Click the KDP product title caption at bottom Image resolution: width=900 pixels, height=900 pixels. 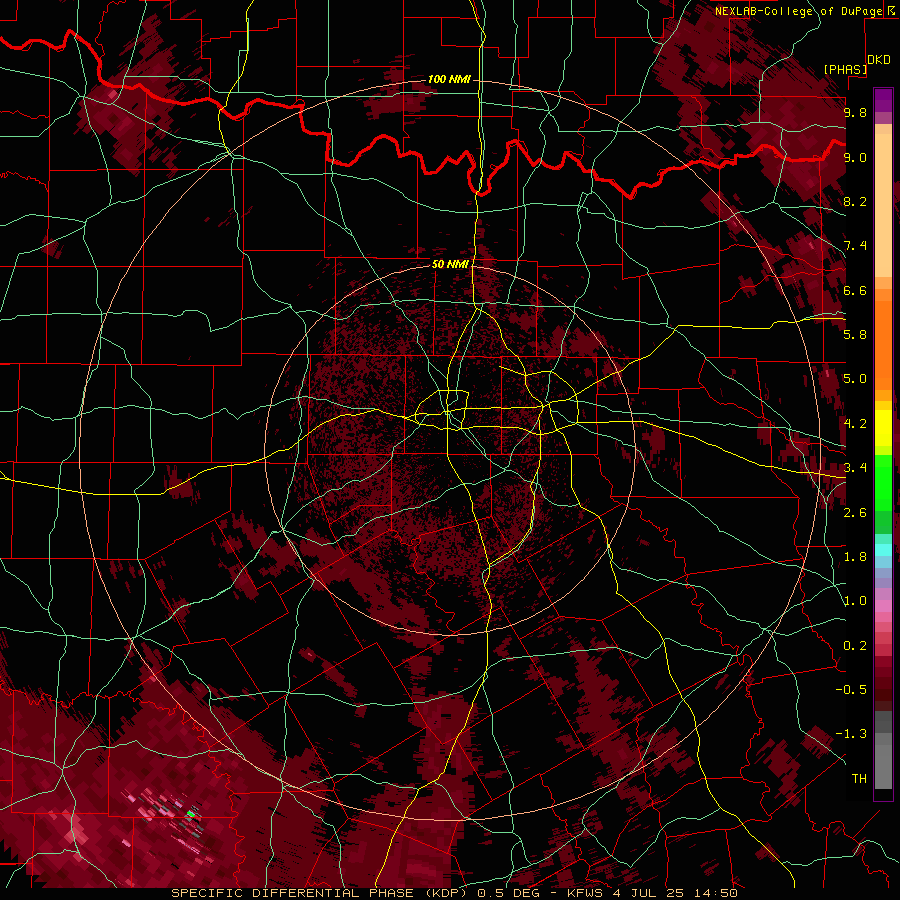[454, 893]
